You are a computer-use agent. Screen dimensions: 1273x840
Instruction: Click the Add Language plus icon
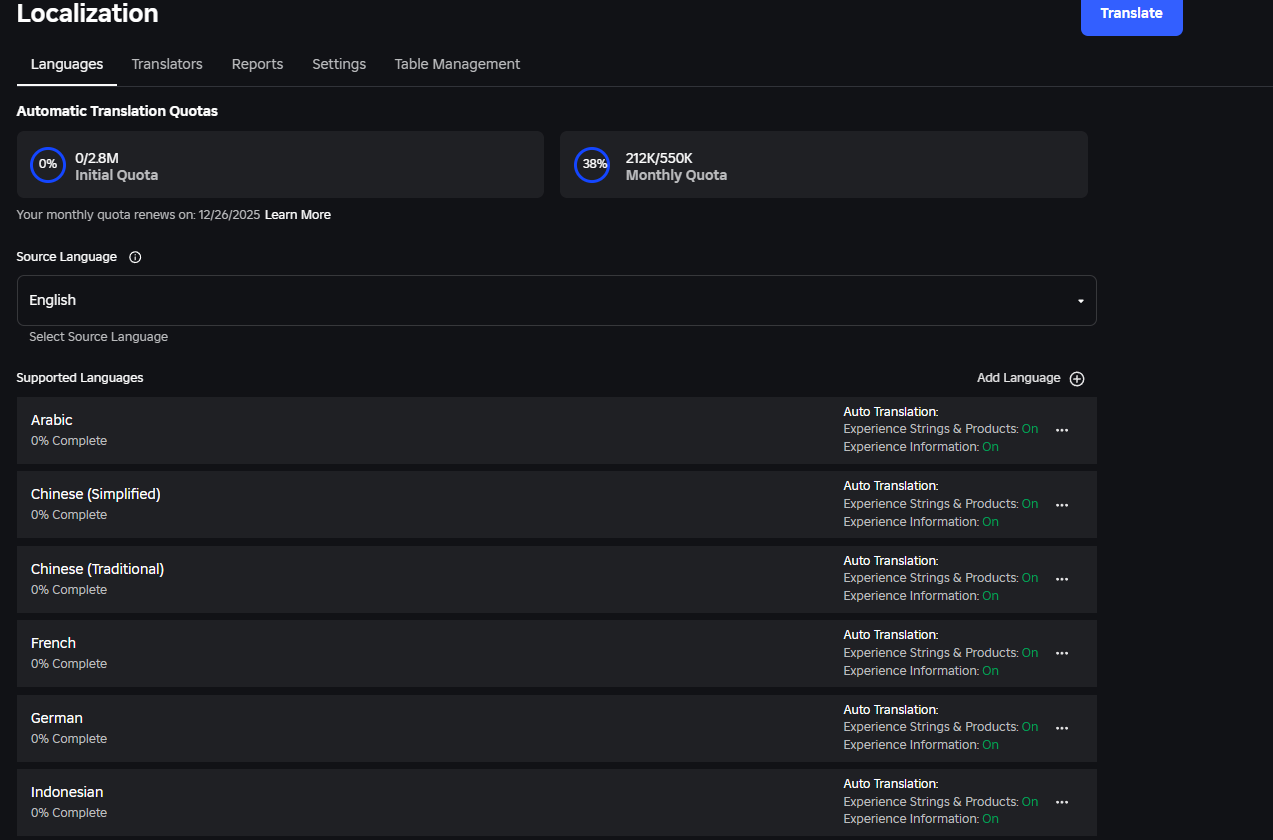pyautogui.click(x=1077, y=379)
